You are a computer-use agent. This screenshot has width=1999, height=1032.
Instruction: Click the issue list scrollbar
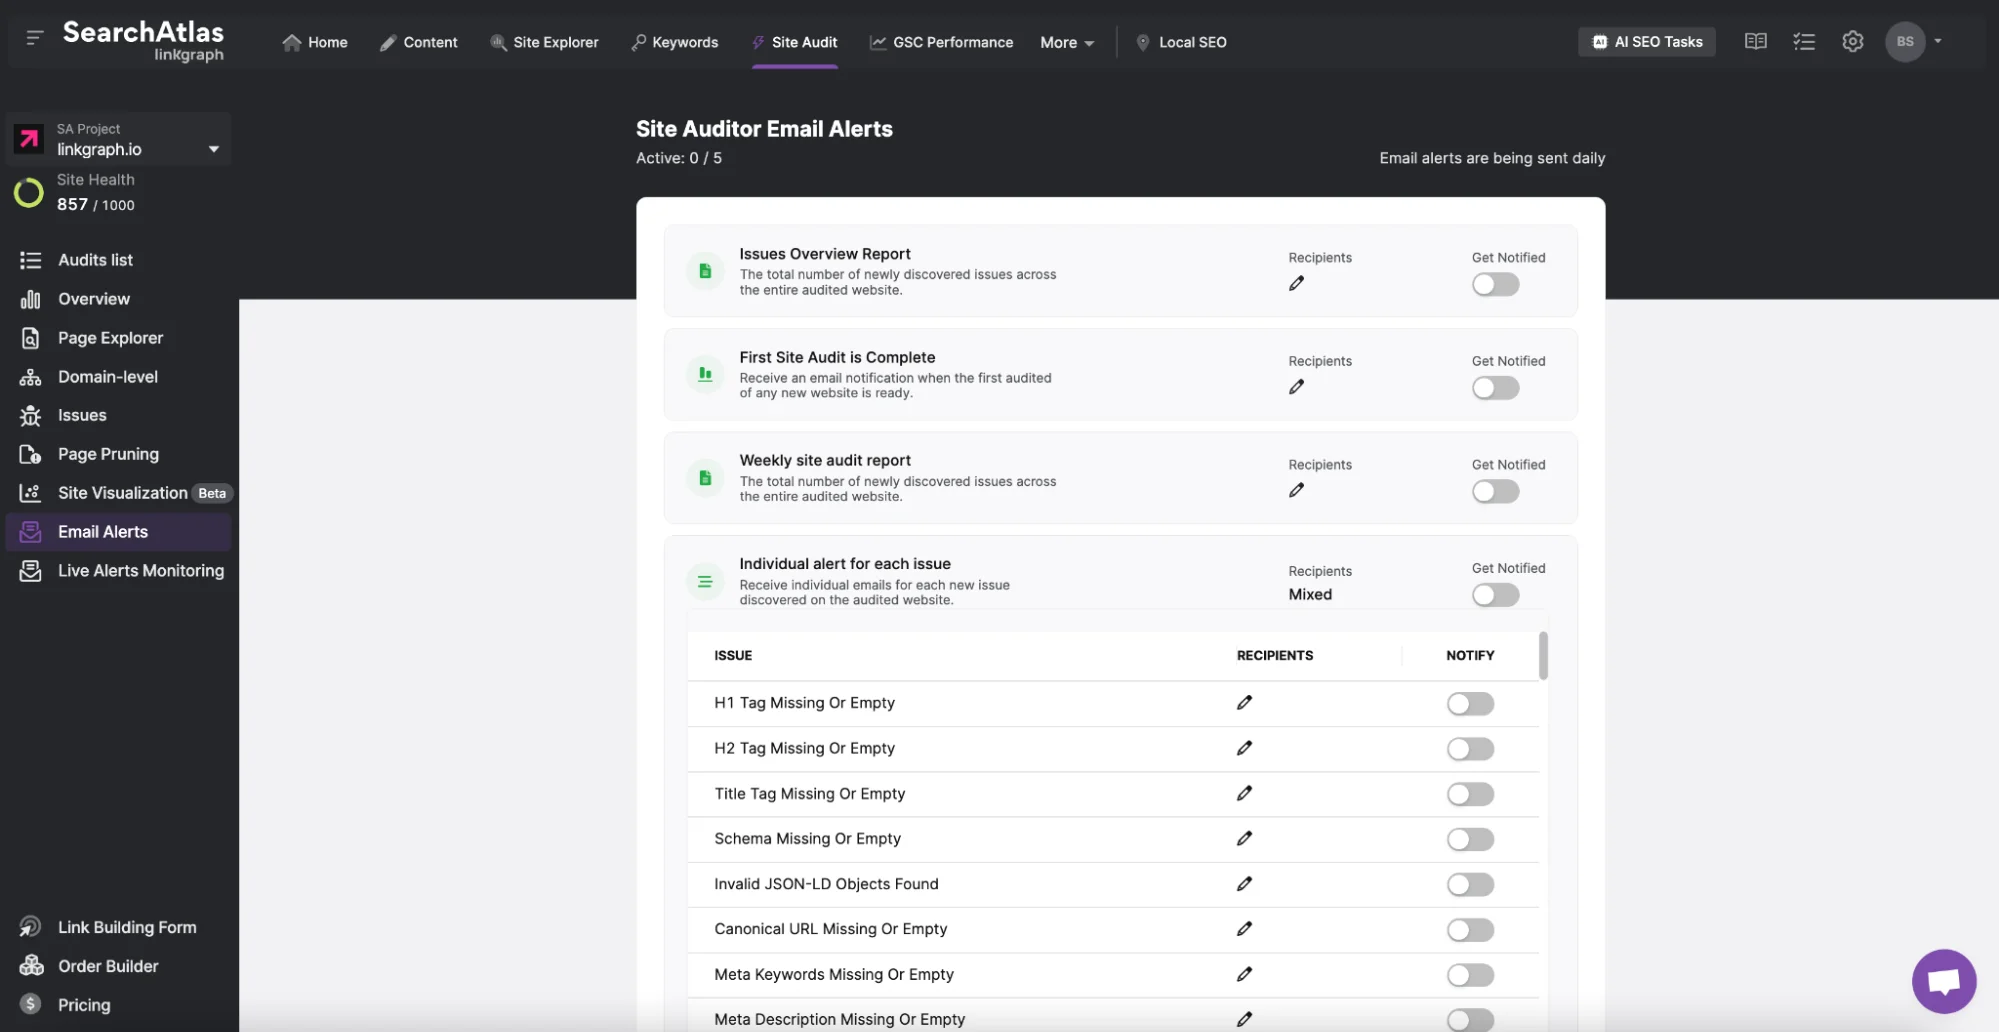tap(1543, 656)
